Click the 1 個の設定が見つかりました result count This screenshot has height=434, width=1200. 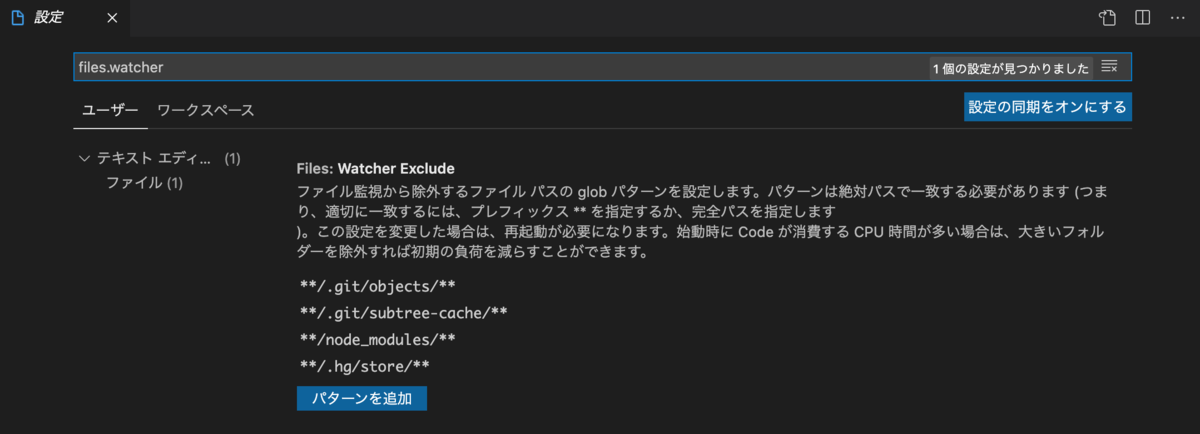1011,68
